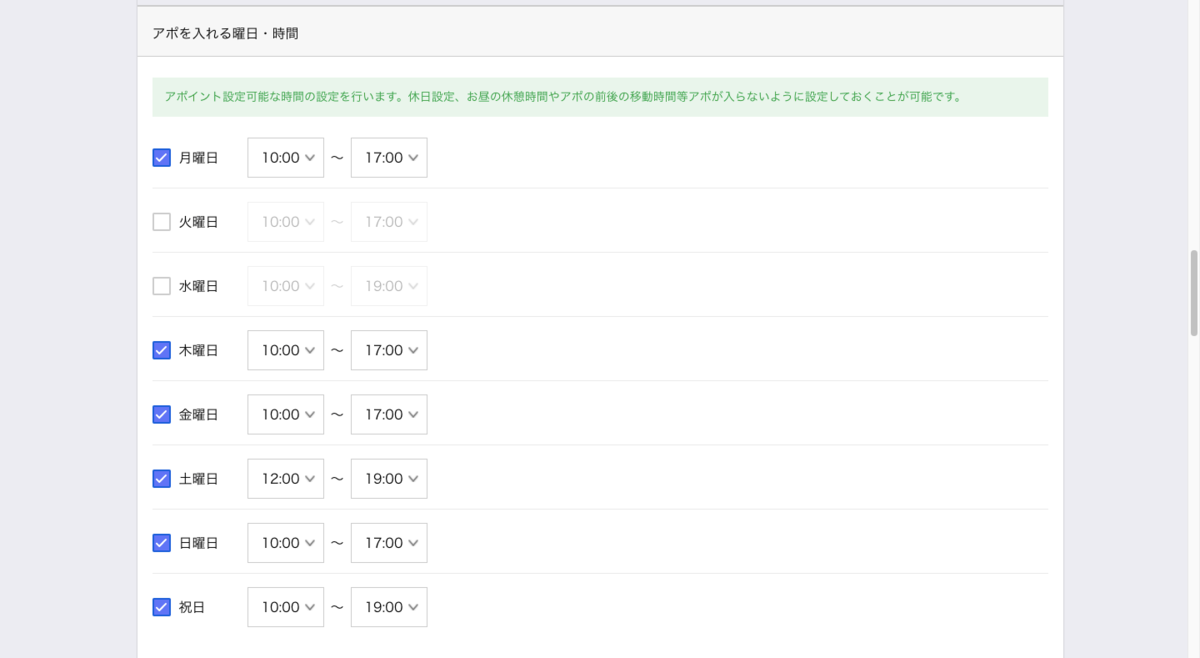
Task: Disable the 日曜日 checkbox
Action: [161, 543]
